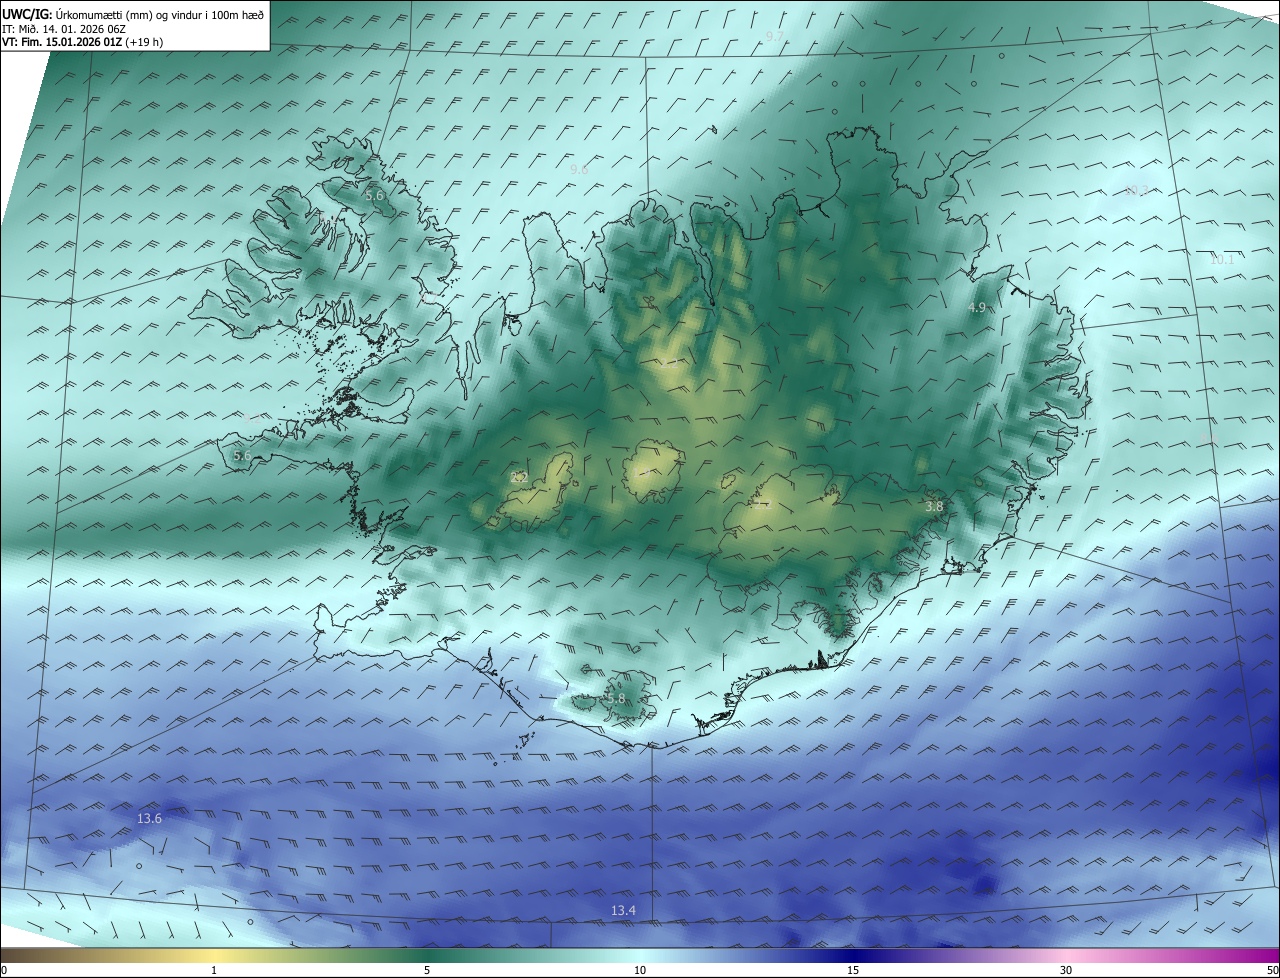The image size is (1280, 978).
Task: Click the map value 4.9
Action: 978,308
